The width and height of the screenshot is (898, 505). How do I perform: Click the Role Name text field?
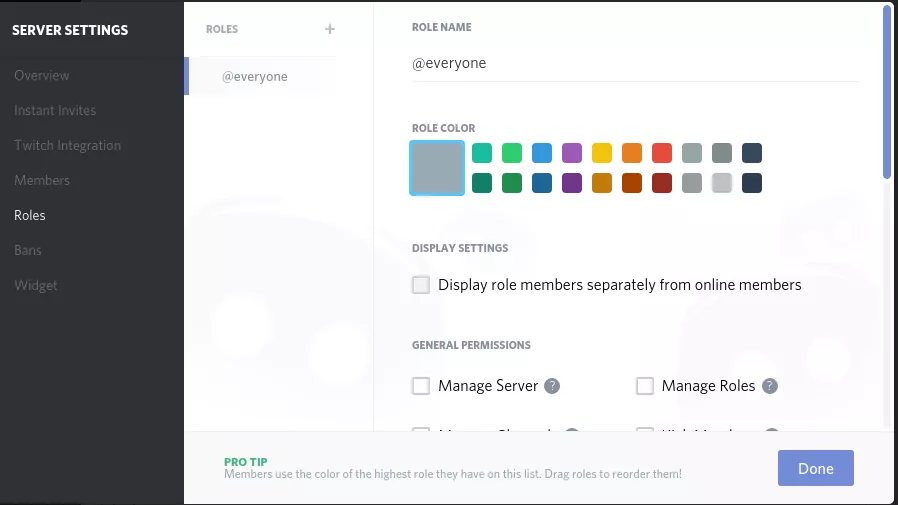(635, 63)
